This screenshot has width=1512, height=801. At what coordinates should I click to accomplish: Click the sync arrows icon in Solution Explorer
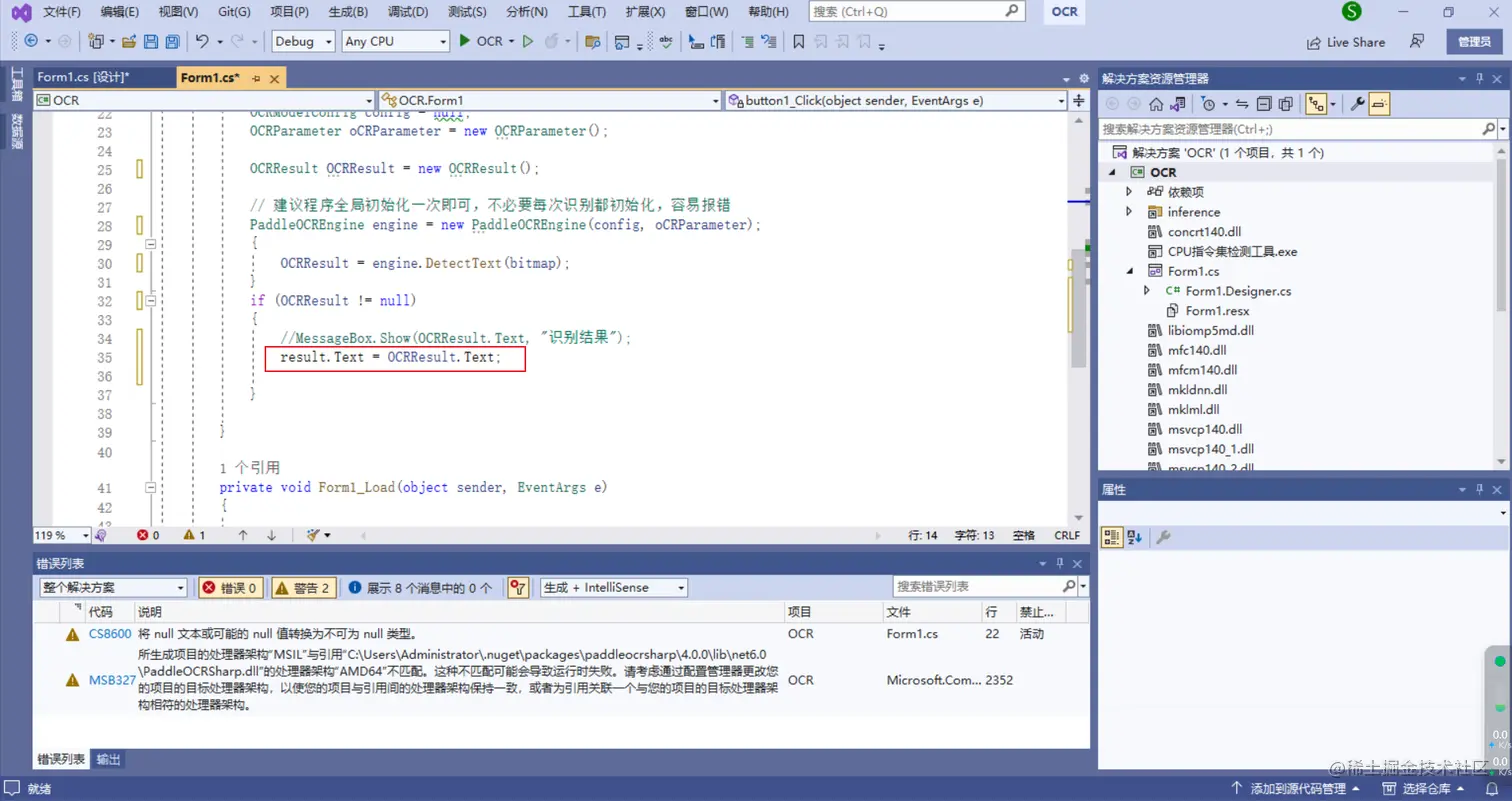click(1242, 104)
